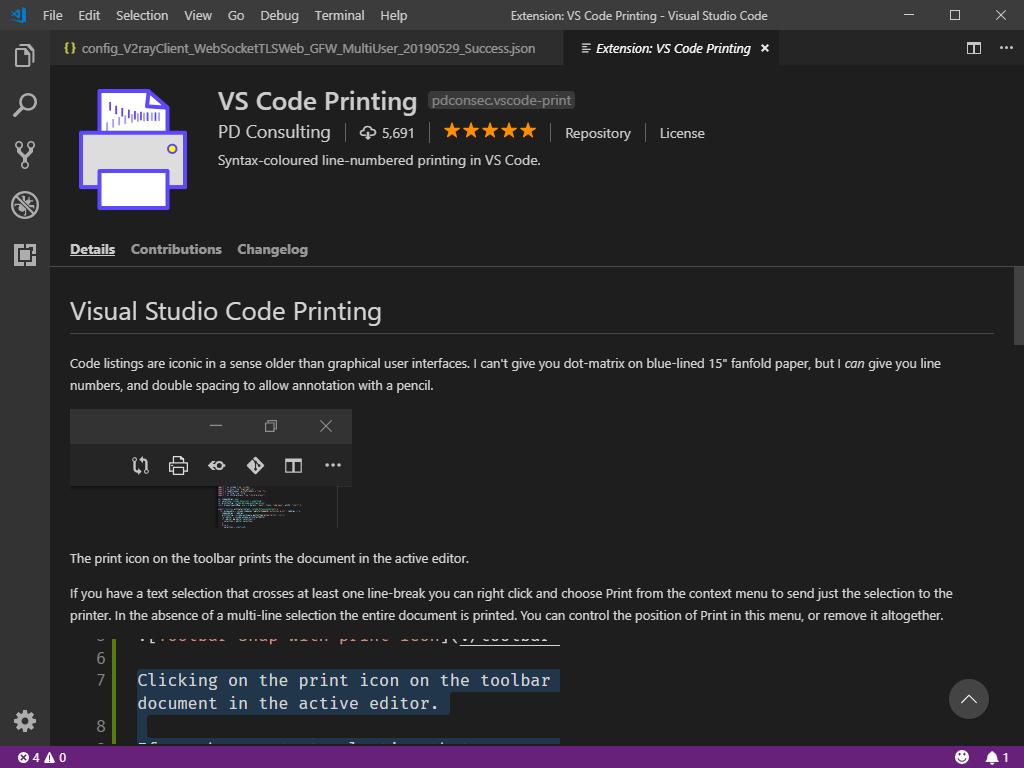Image resolution: width=1024 pixels, height=768 pixels.
Task: Select the Details tab
Action: pos(92,249)
